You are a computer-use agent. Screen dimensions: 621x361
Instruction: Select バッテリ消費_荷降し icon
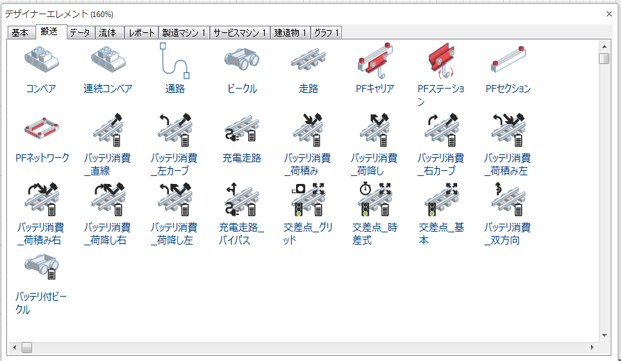click(375, 130)
